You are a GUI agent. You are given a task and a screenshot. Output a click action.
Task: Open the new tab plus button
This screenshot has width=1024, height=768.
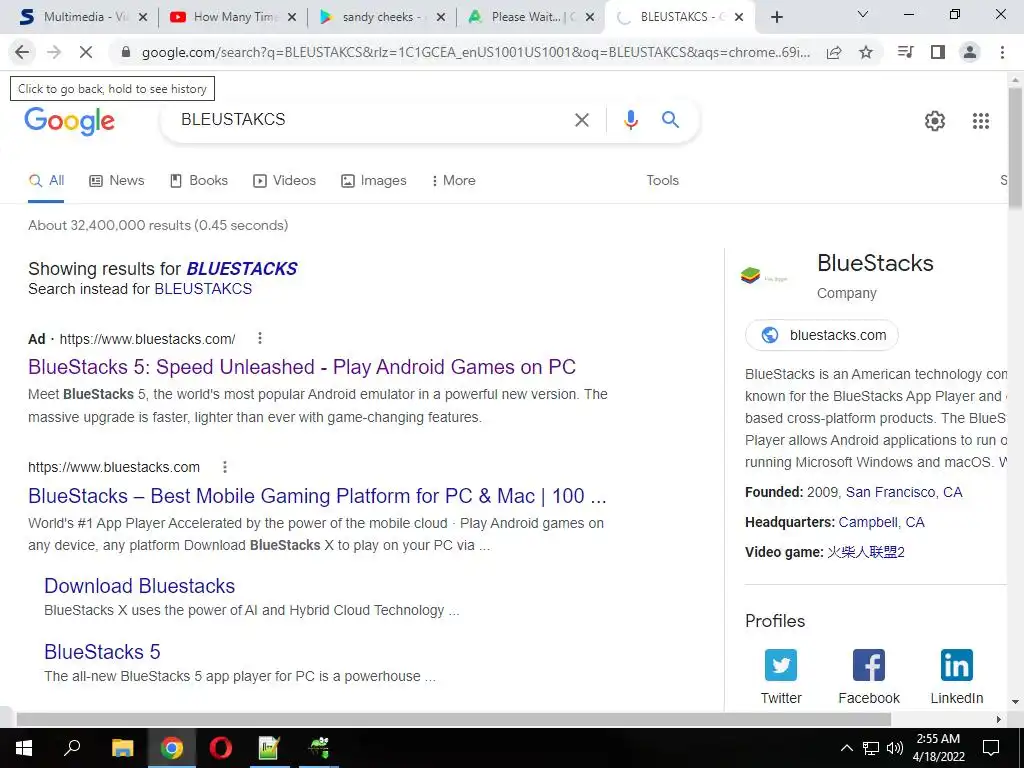point(776,18)
